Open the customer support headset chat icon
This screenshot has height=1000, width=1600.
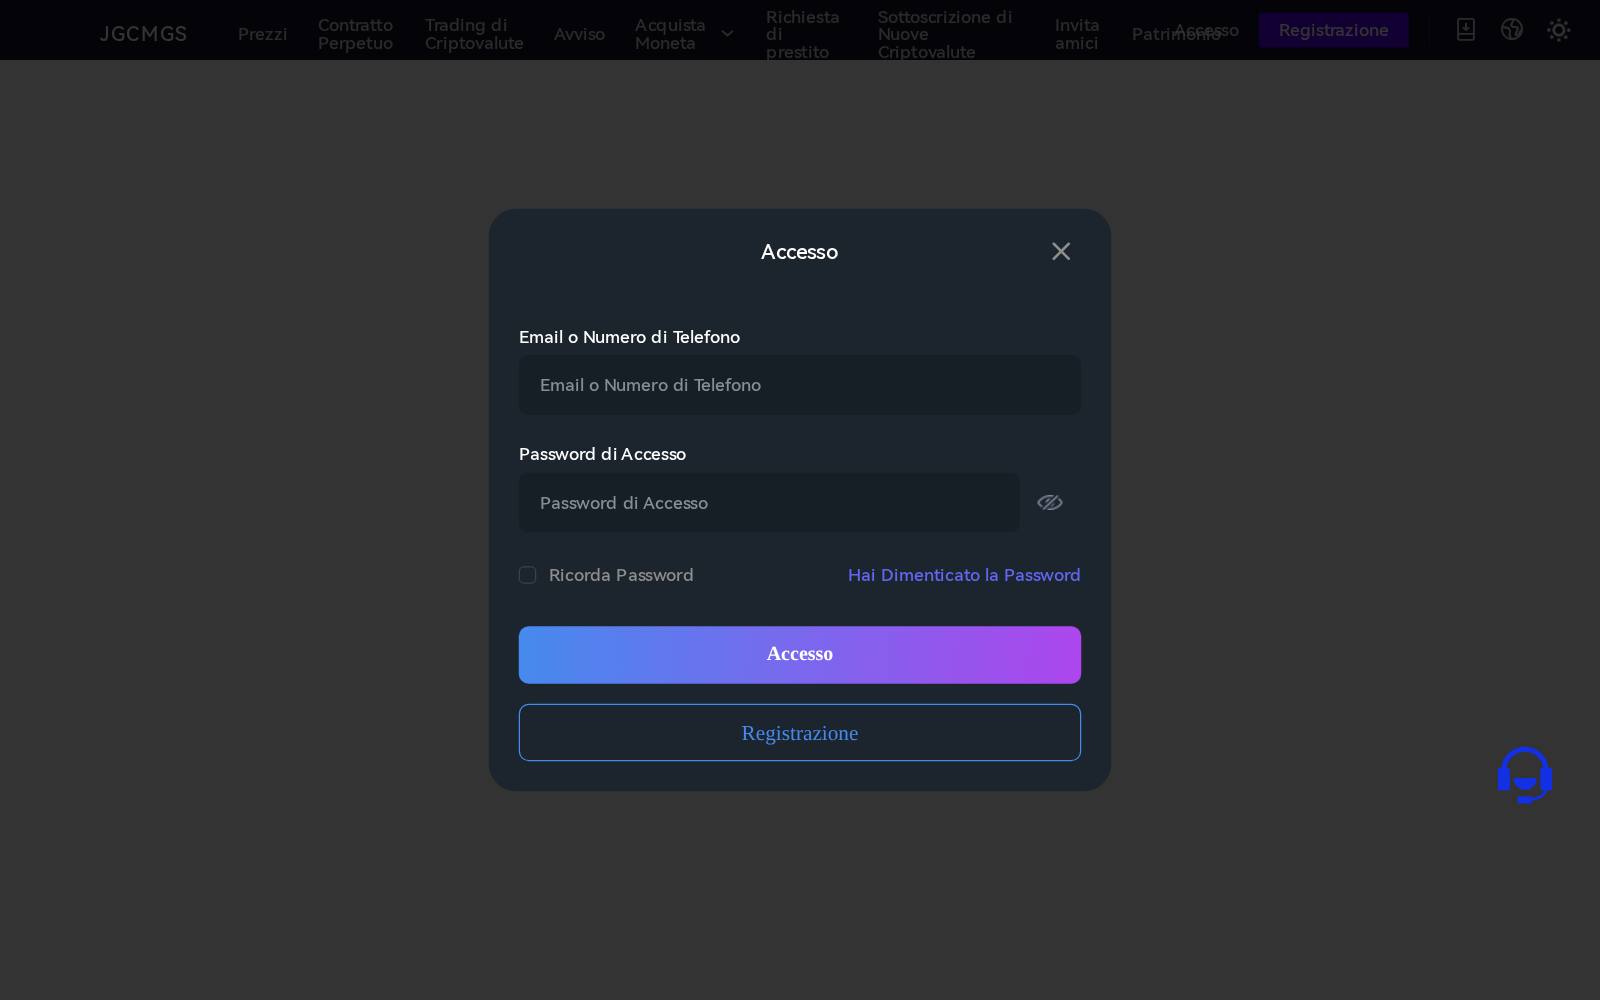click(1524, 775)
